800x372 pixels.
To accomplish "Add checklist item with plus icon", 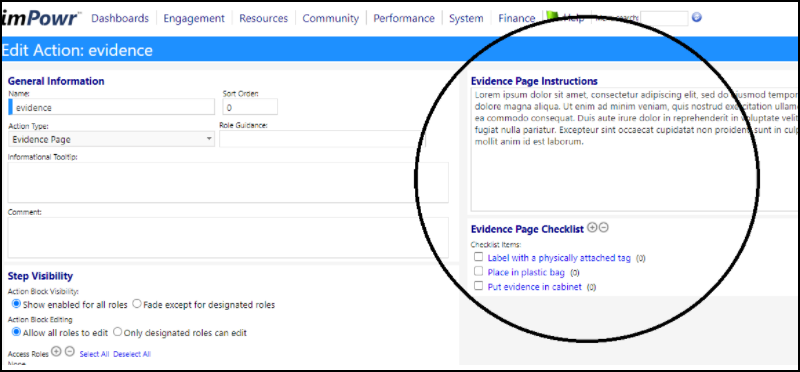I will pyautogui.click(x=592, y=228).
